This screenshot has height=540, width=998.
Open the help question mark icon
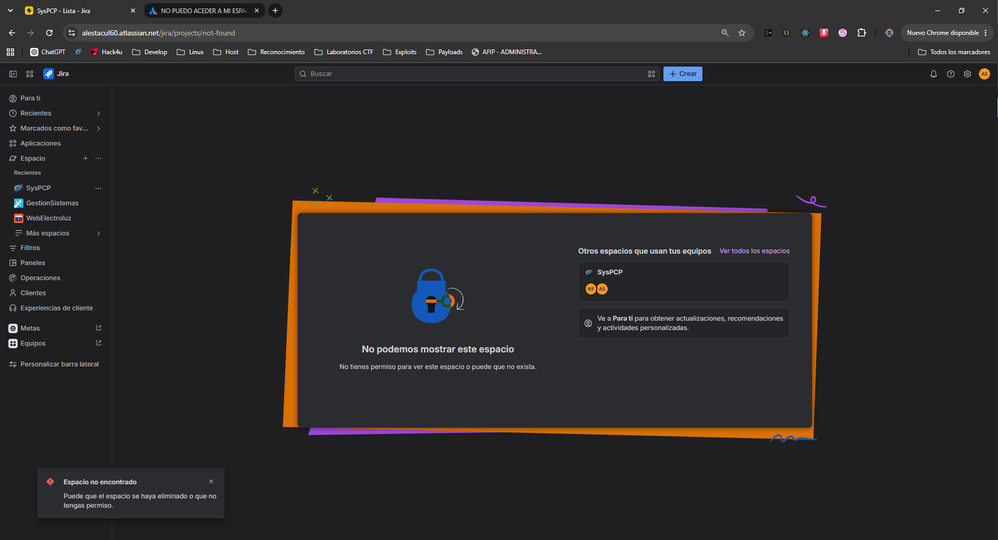click(x=950, y=74)
